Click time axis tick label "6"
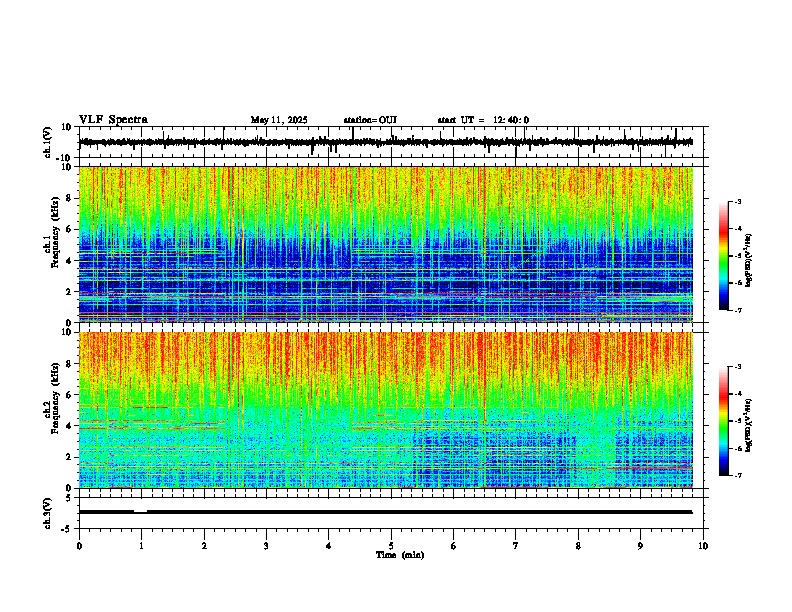Screen dimensions: 792x612 coord(454,546)
